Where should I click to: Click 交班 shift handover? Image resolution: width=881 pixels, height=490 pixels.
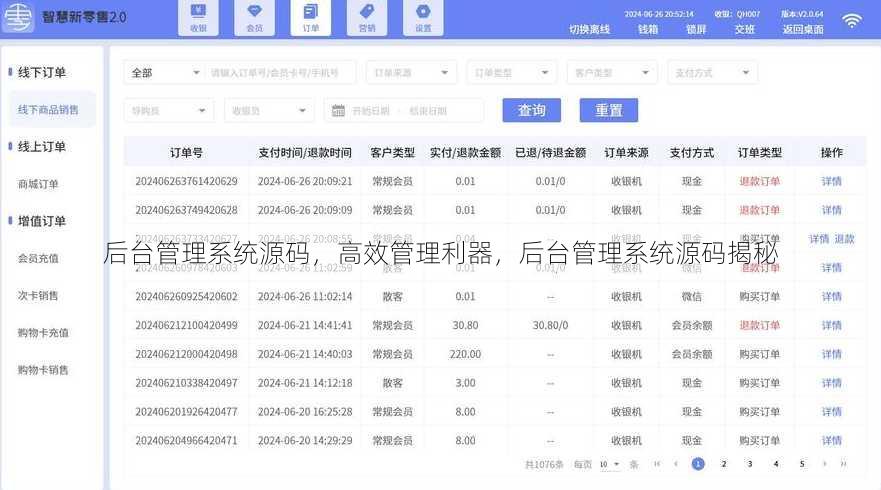point(744,29)
